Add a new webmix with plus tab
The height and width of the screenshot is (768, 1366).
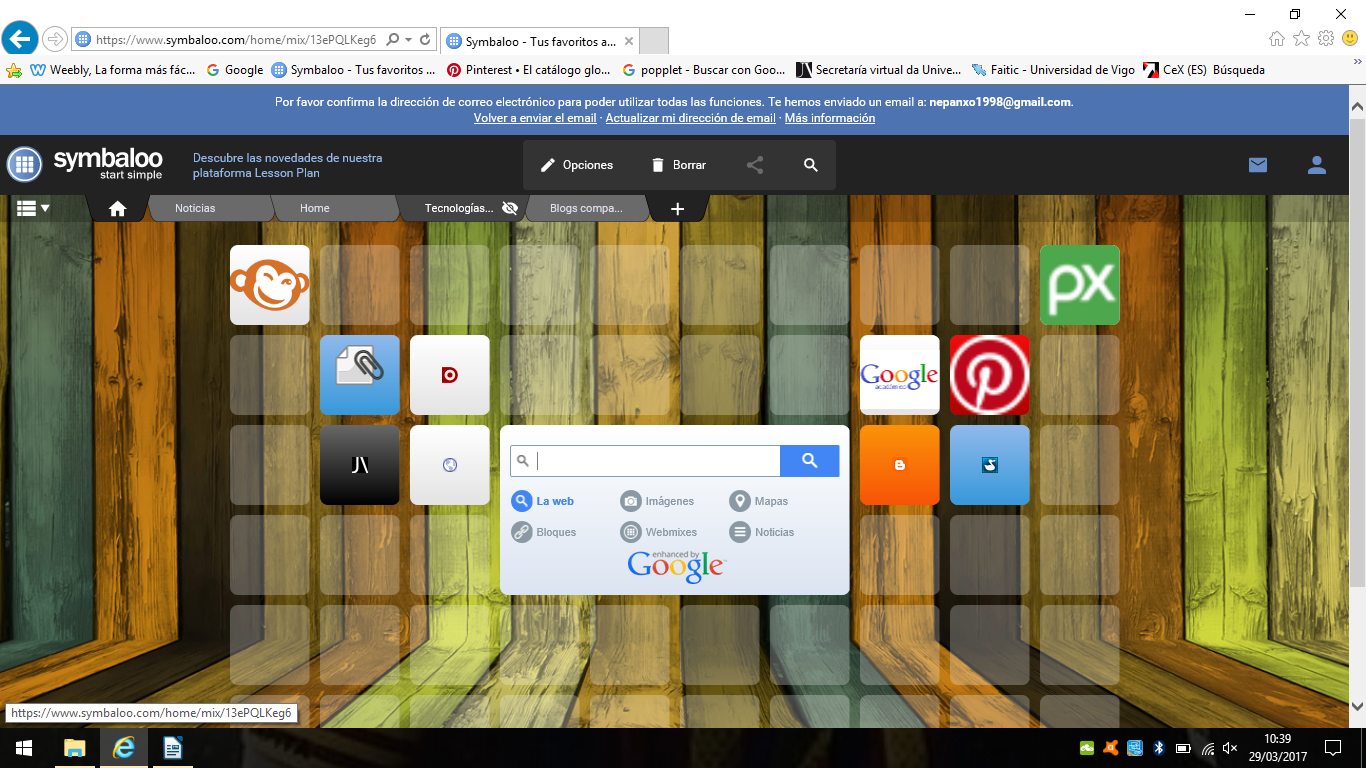click(x=677, y=208)
